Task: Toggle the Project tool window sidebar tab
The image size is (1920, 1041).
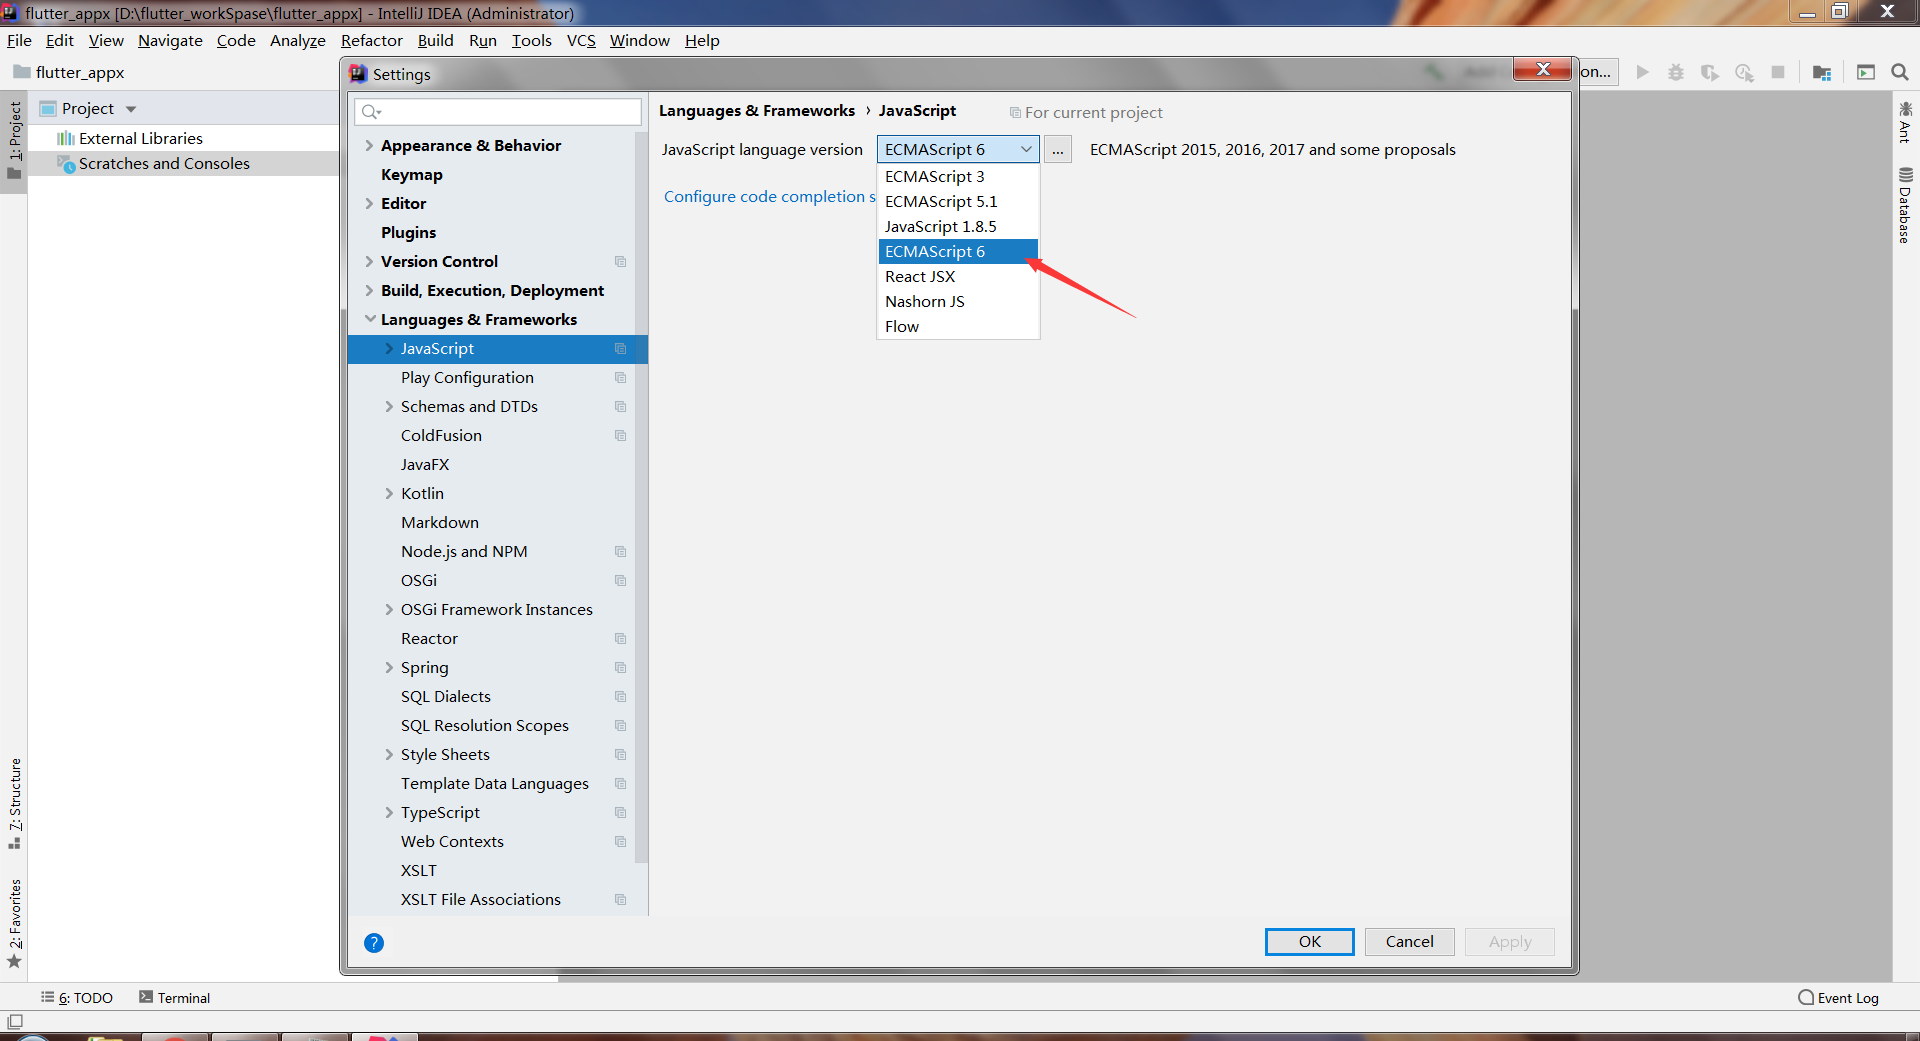Action: click(x=14, y=140)
